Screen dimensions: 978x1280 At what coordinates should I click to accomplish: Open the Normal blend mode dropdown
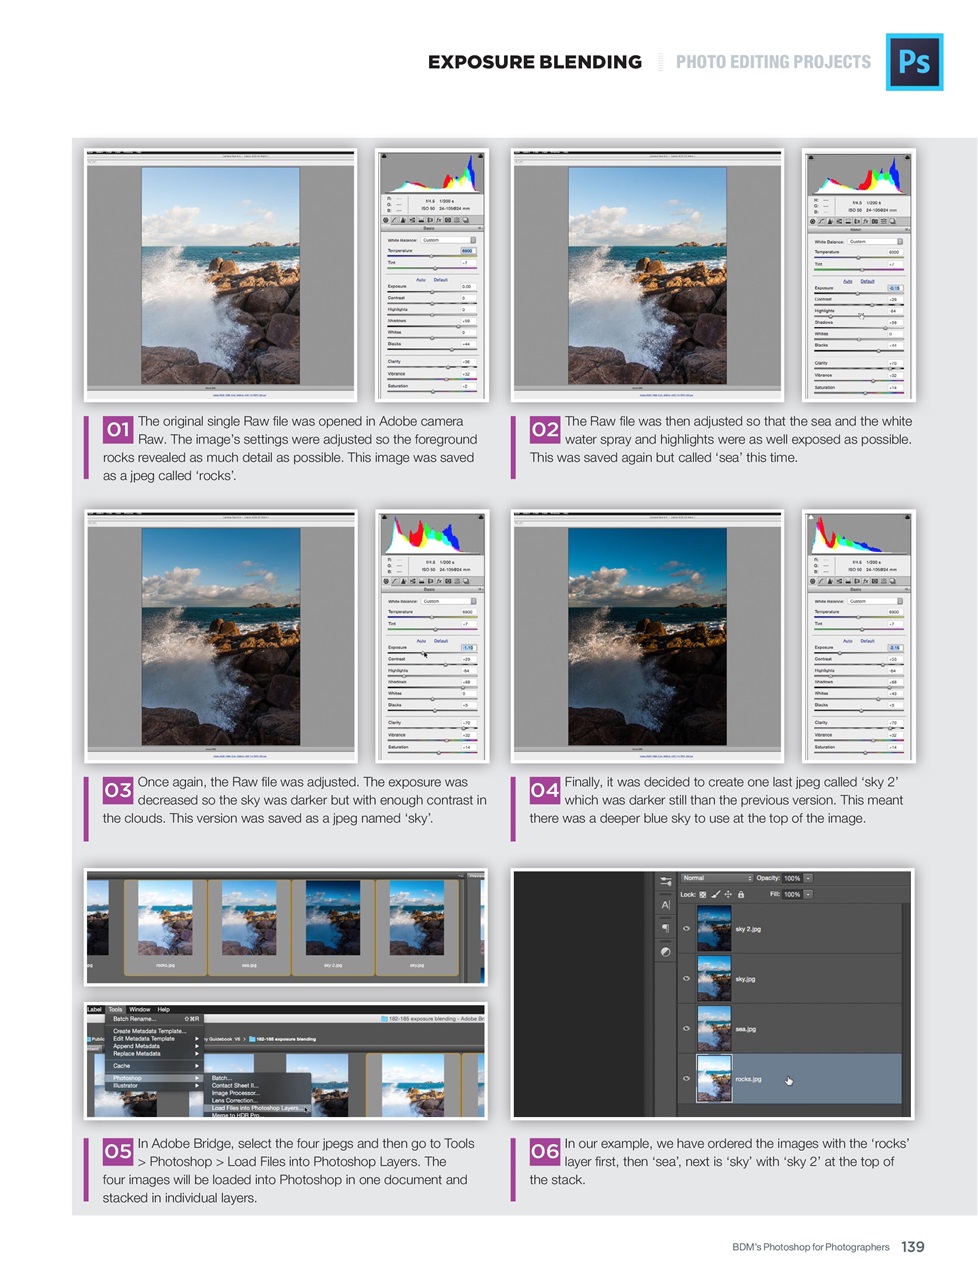click(716, 877)
